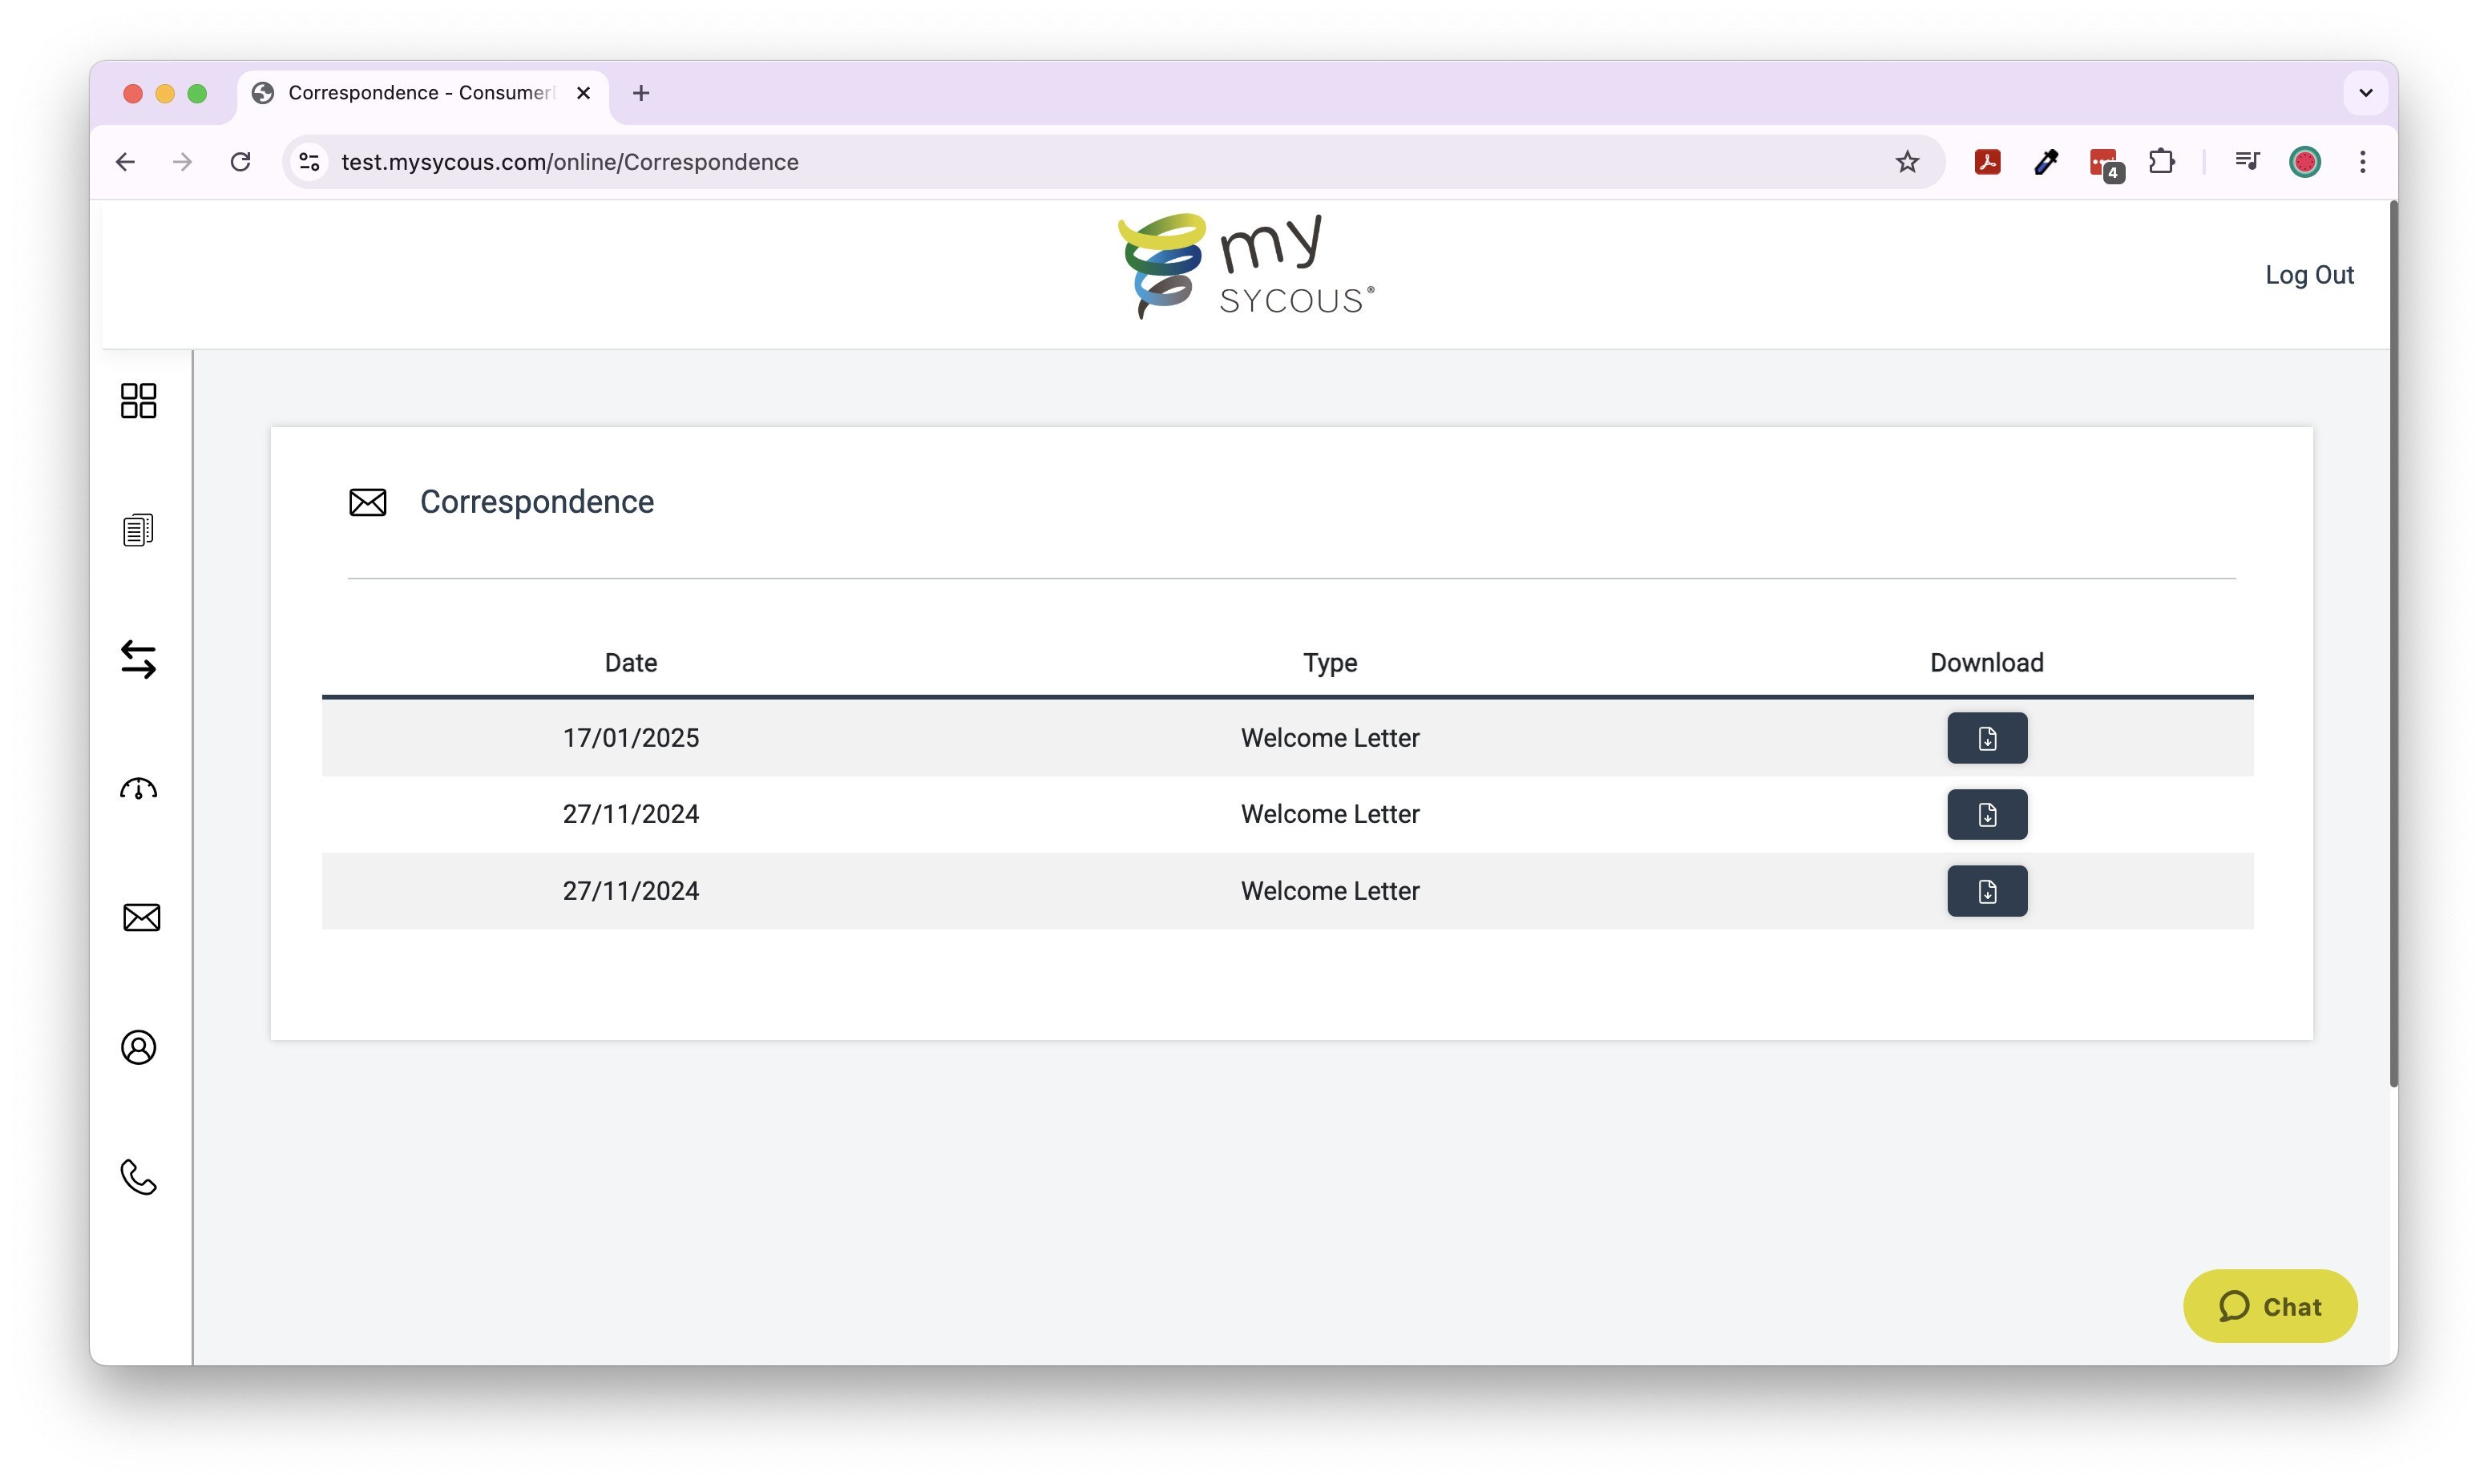
Task: Open a new browser tab
Action: pos(641,93)
